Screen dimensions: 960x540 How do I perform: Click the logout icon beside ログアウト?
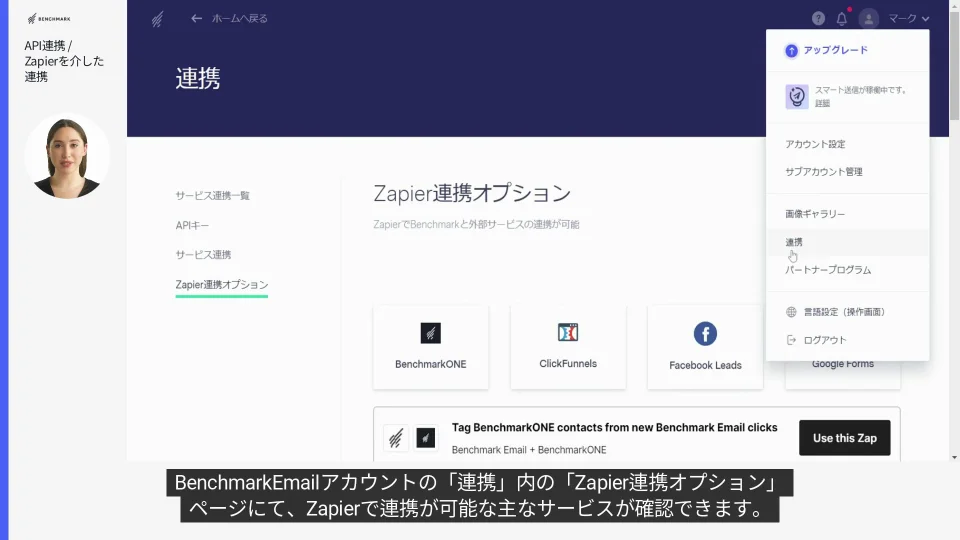[791, 340]
